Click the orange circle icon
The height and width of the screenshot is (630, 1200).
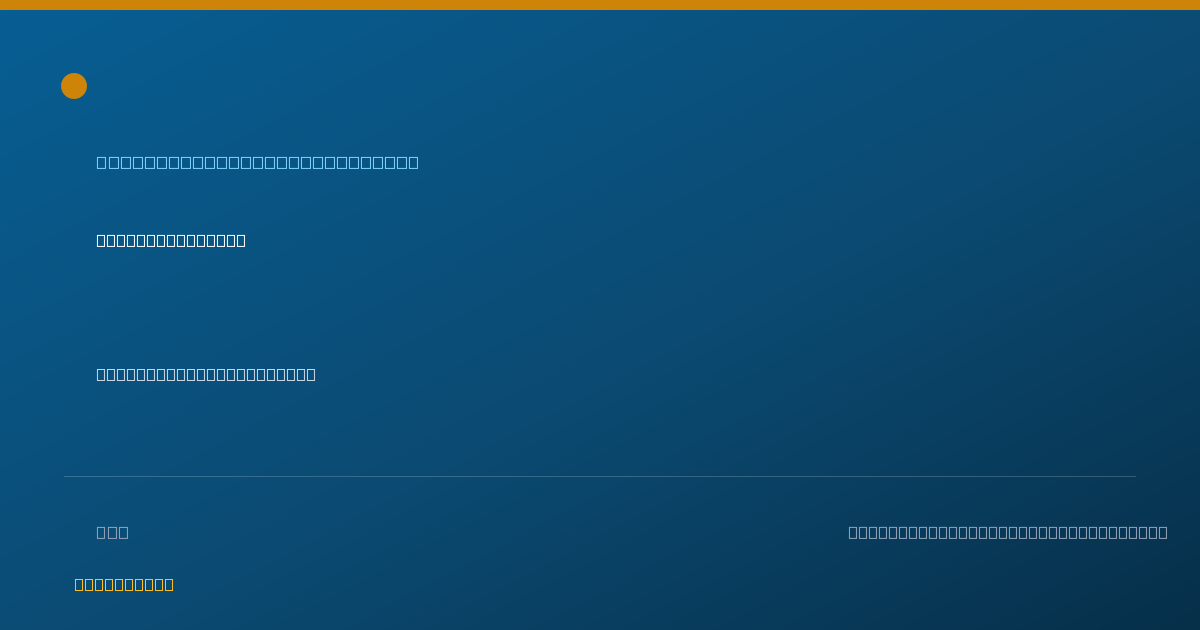(74, 86)
